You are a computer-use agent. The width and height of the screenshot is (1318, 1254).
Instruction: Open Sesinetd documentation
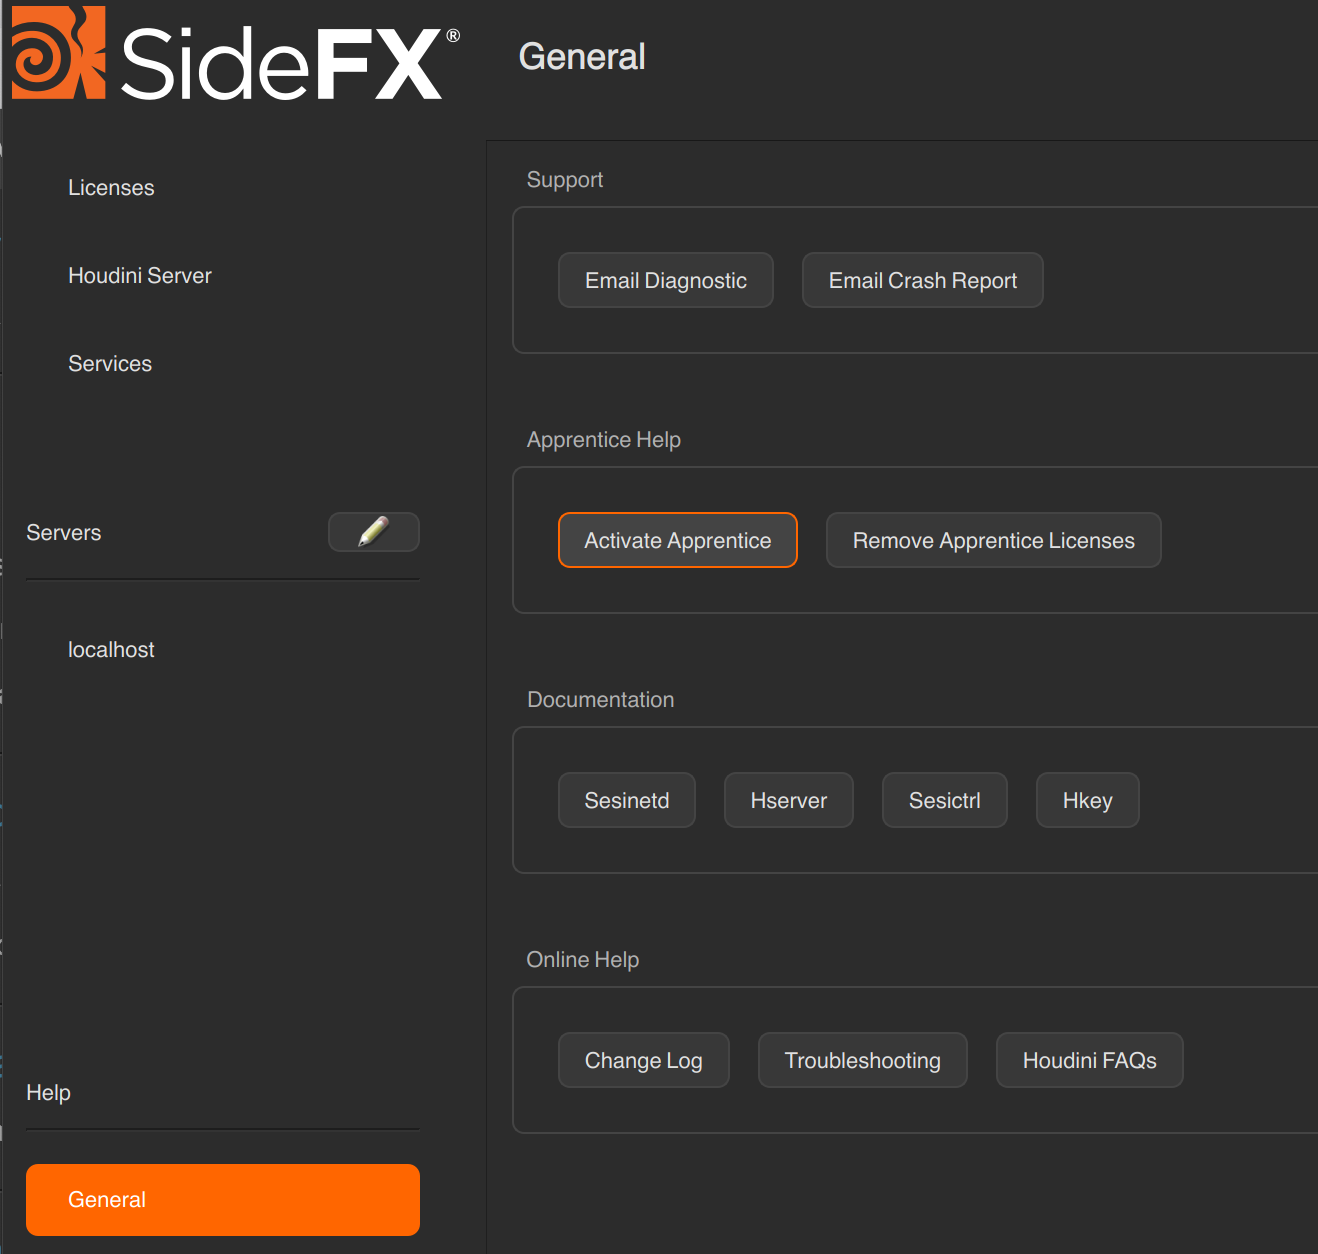pos(627,800)
